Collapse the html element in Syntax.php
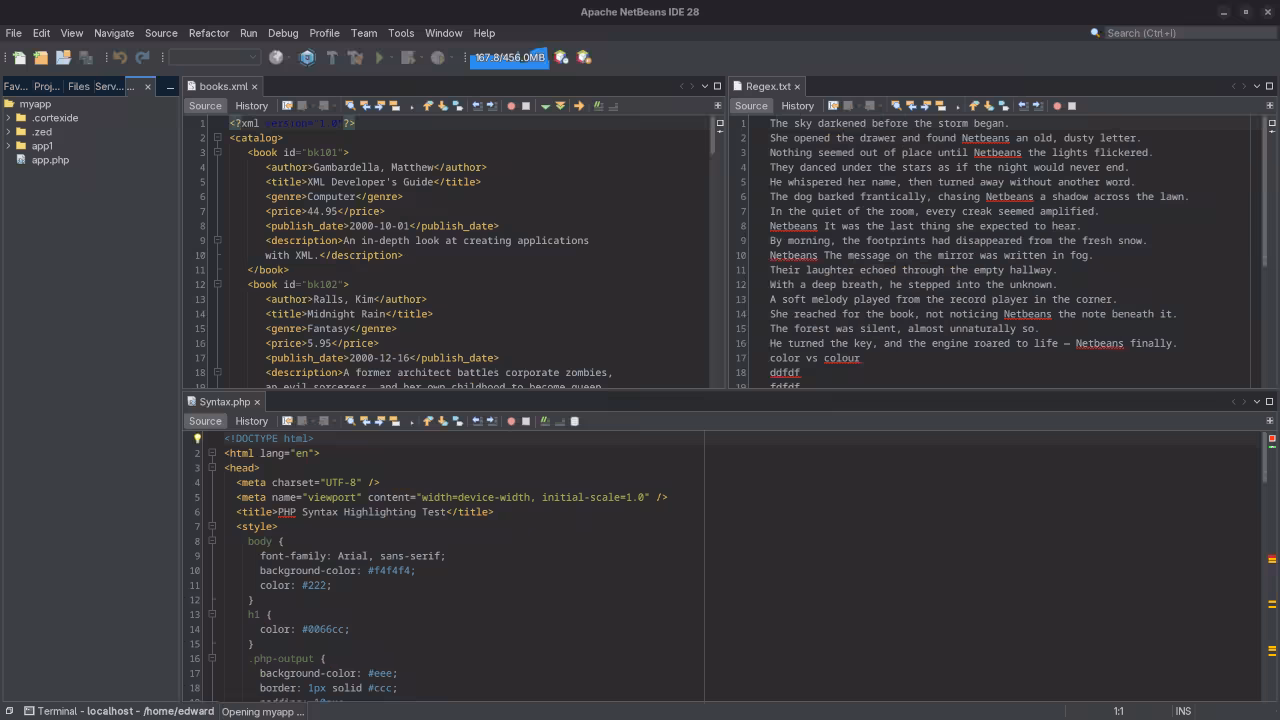The width and height of the screenshot is (1280, 720). click(212, 453)
